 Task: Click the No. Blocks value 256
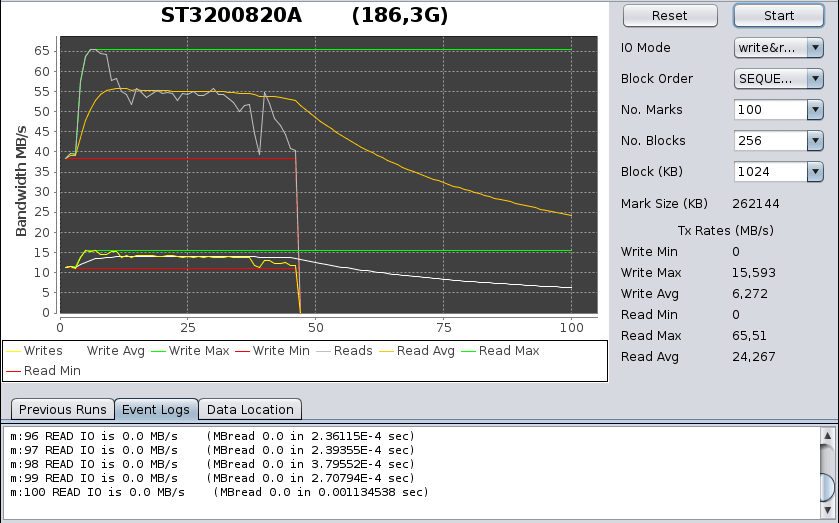click(771, 141)
